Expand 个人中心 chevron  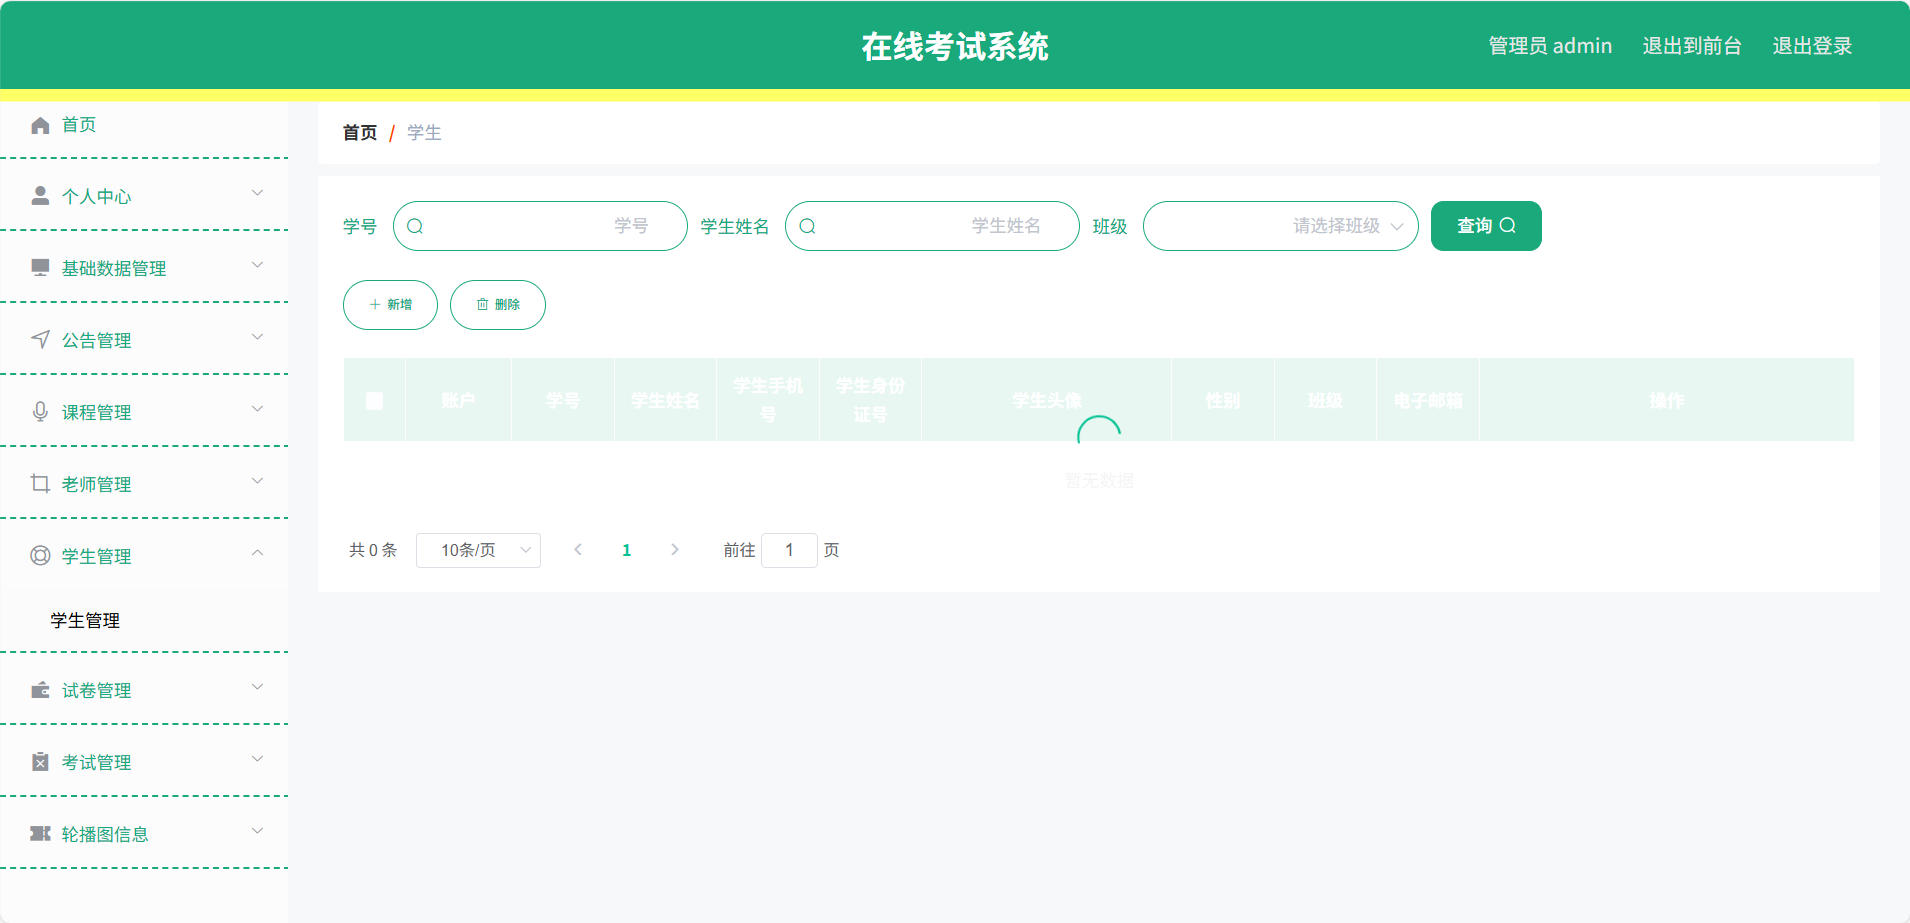click(257, 193)
